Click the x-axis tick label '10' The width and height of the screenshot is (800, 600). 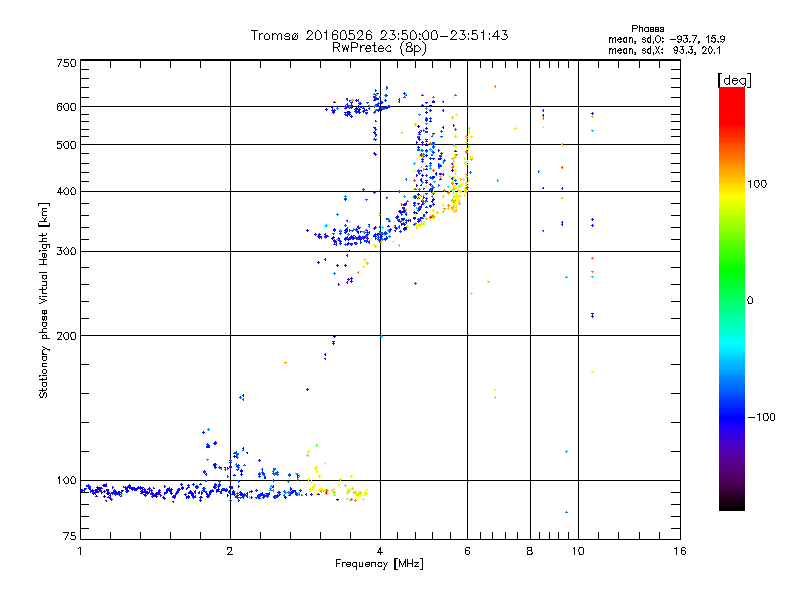[x=578, y=551]
